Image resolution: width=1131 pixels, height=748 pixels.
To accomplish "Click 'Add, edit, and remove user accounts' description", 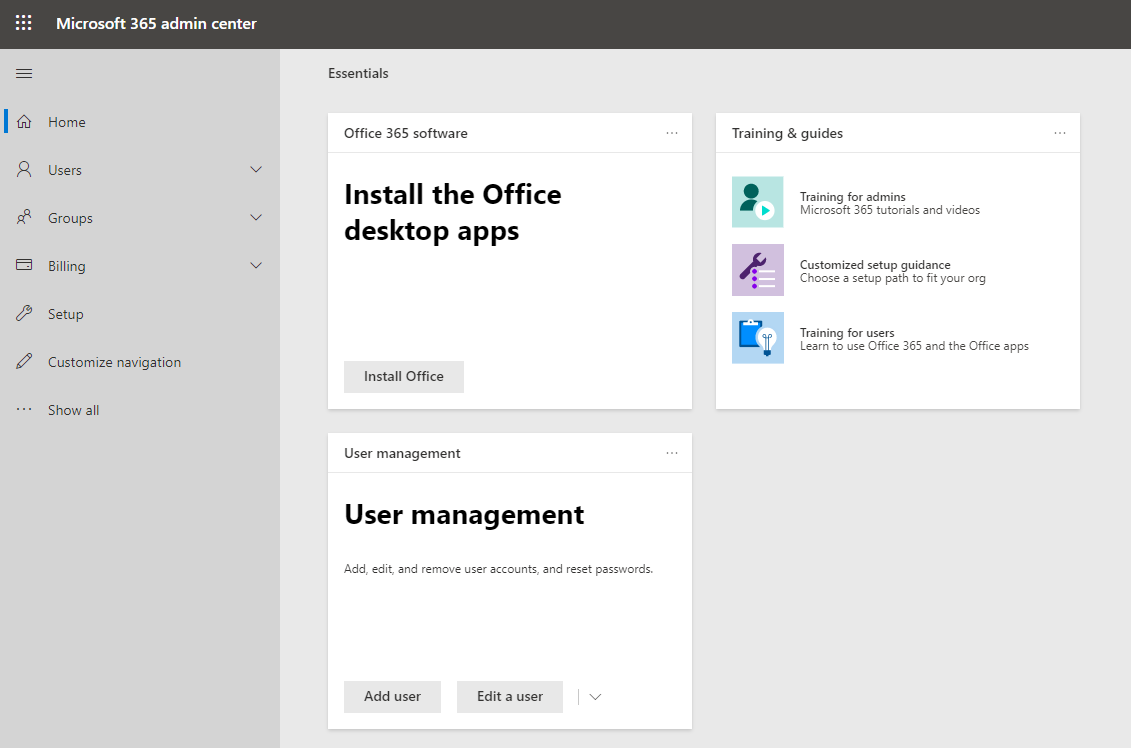I will click(x=498, y=569).
